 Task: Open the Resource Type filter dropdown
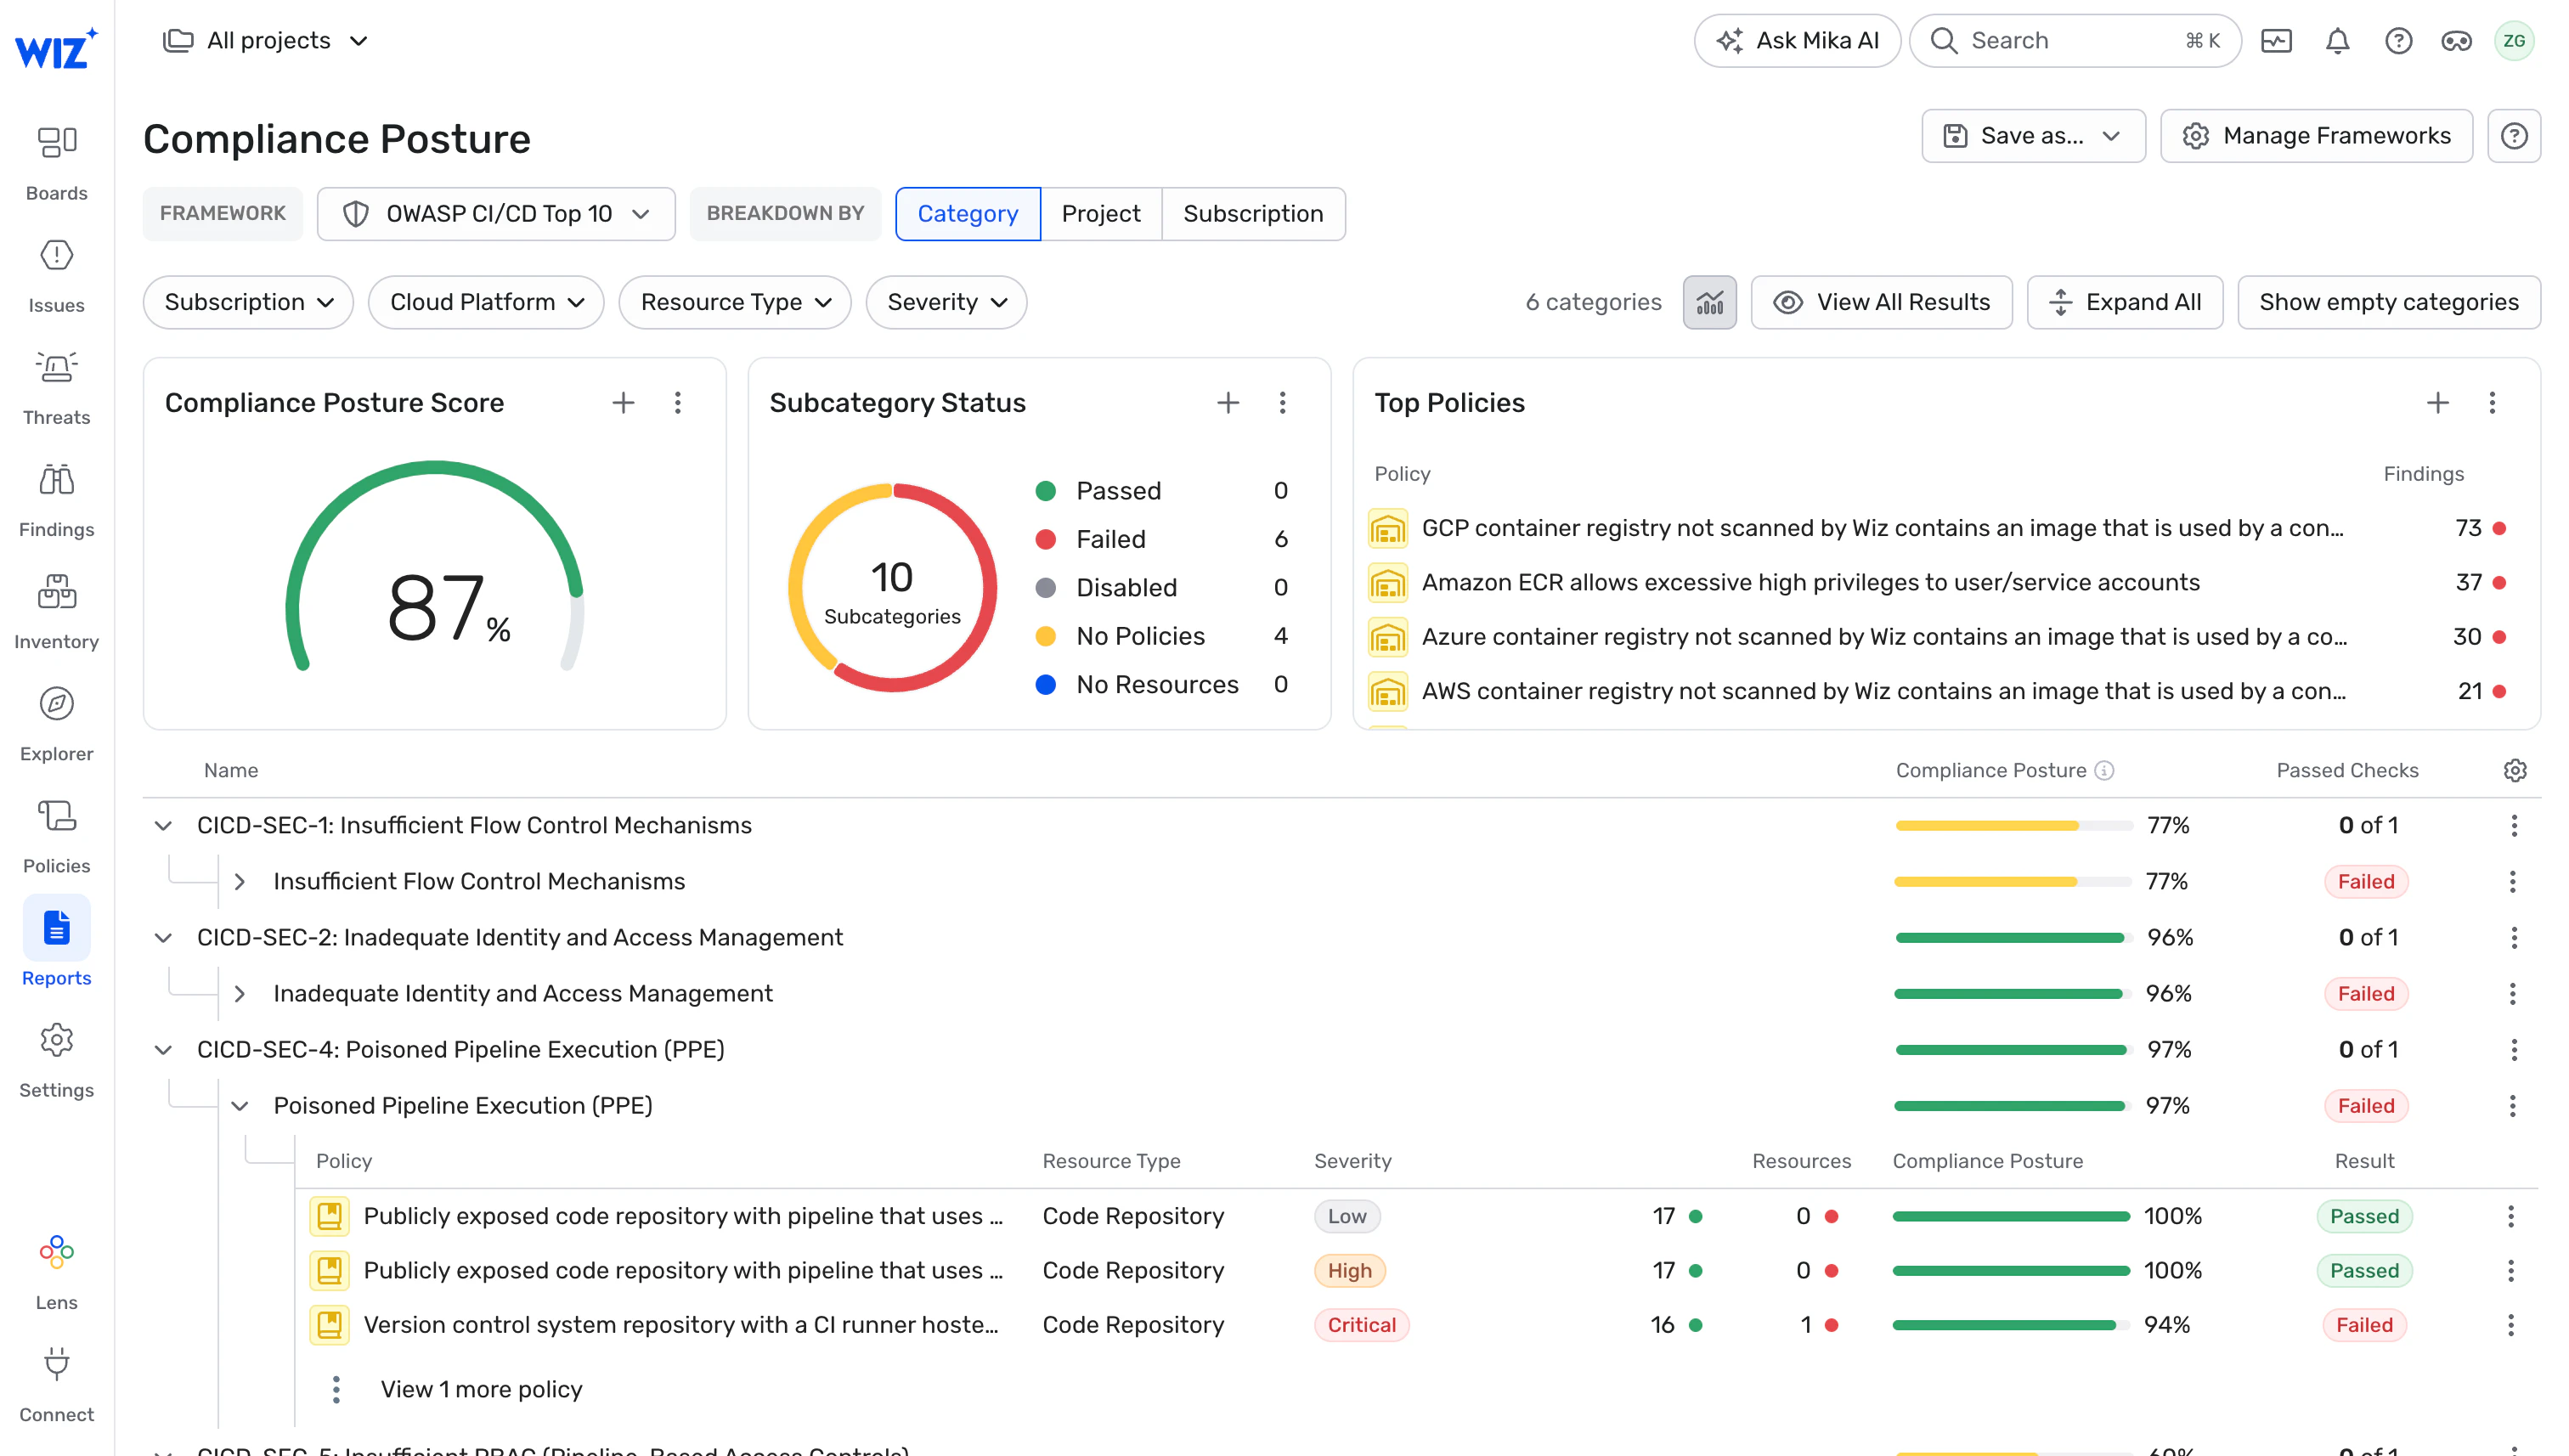pos(735,302)
